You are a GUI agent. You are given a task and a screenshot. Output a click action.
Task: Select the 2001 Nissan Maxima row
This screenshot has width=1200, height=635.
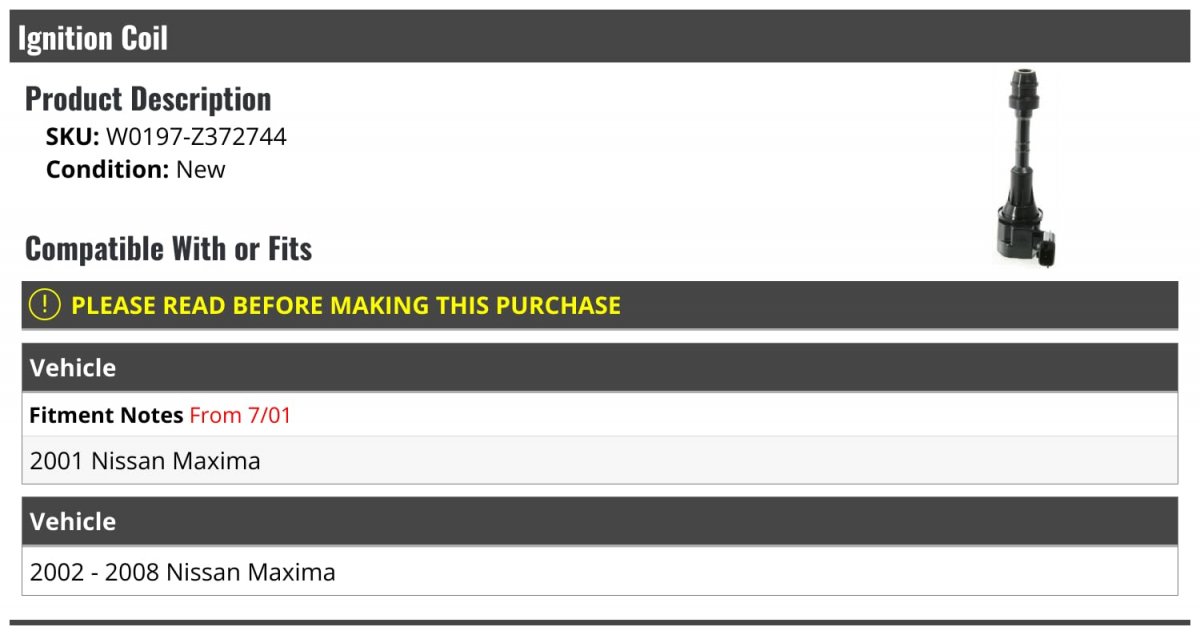(600, 460)
